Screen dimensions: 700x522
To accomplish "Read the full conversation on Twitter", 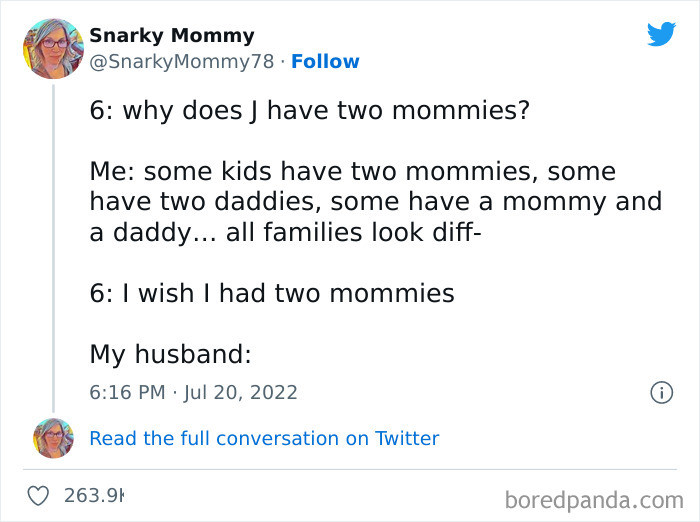I will pos(264,438).
